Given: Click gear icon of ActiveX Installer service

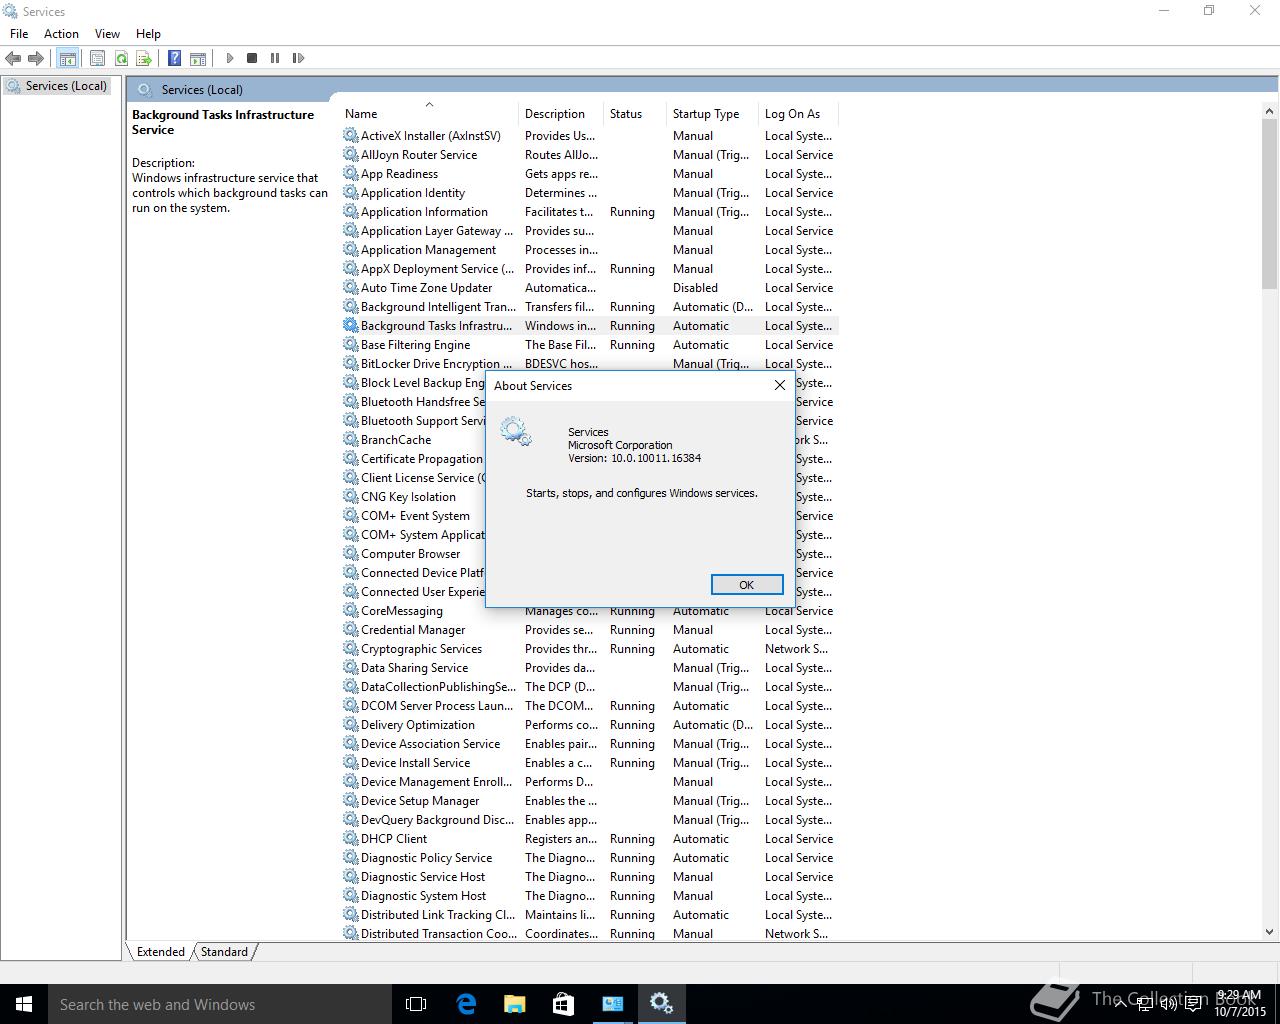Looking at the screenshot, I should [x=350, y=135].
